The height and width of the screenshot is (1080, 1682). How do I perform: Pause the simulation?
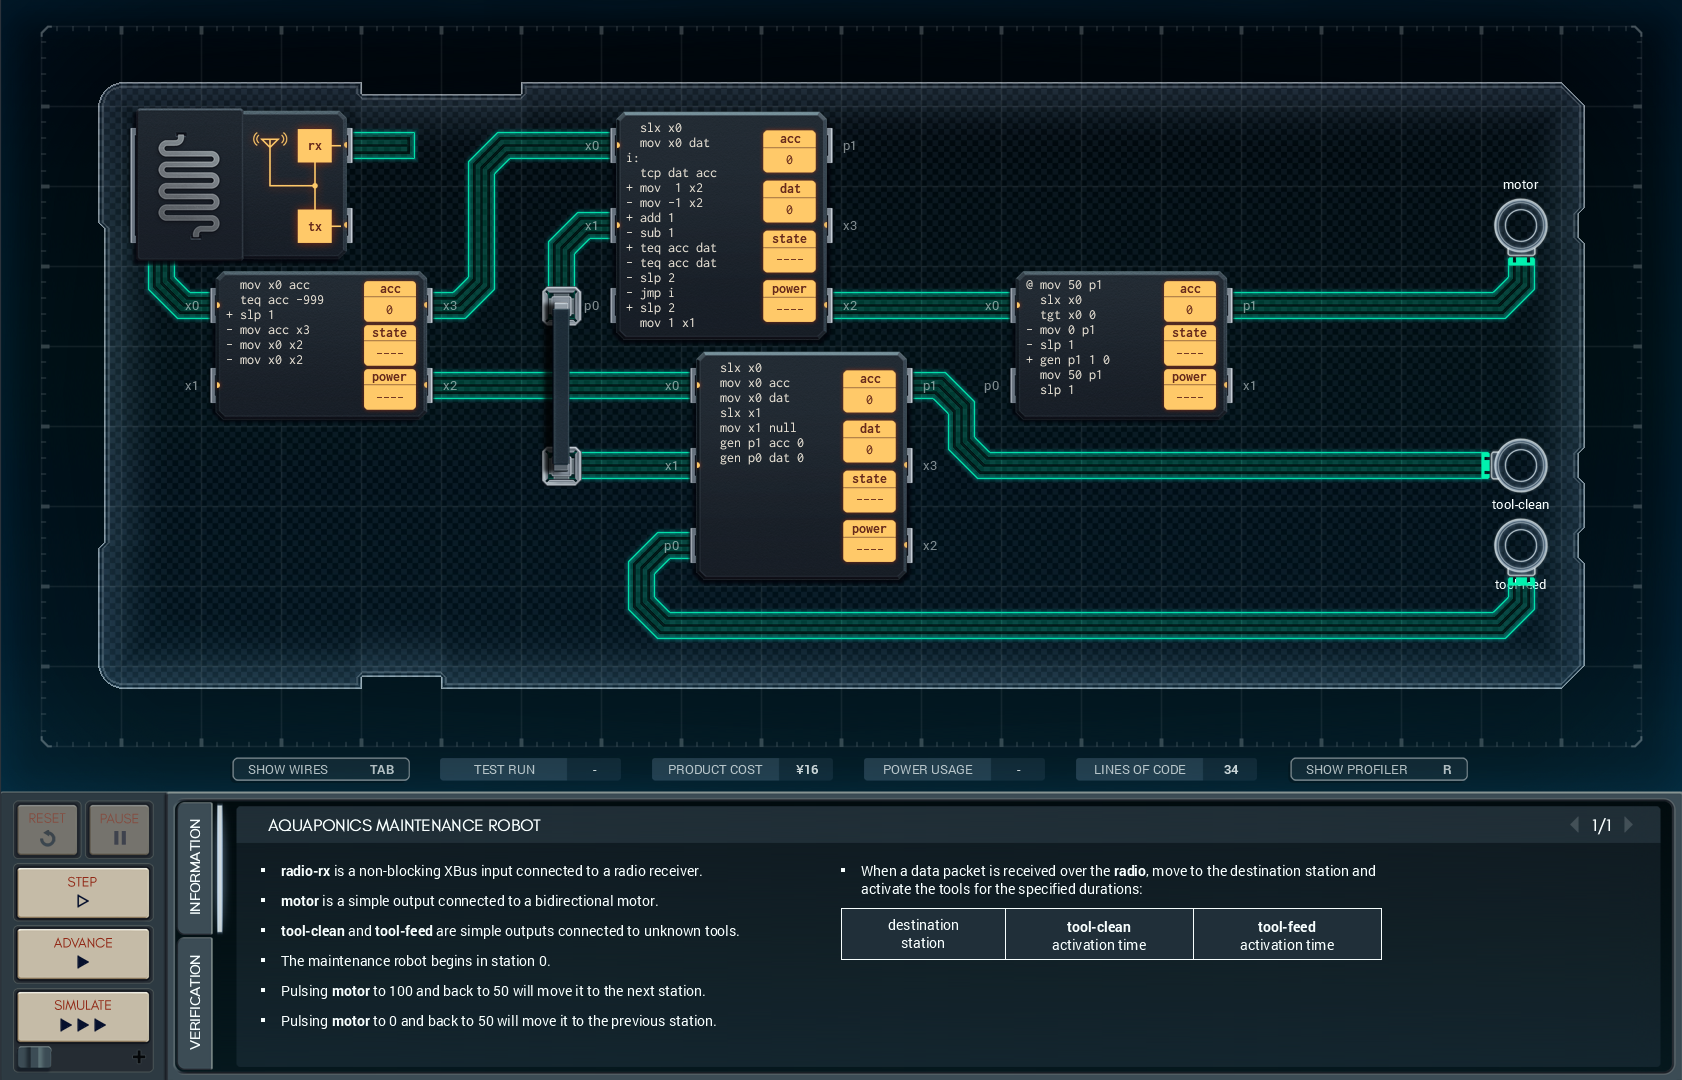[x=119, y=829]
